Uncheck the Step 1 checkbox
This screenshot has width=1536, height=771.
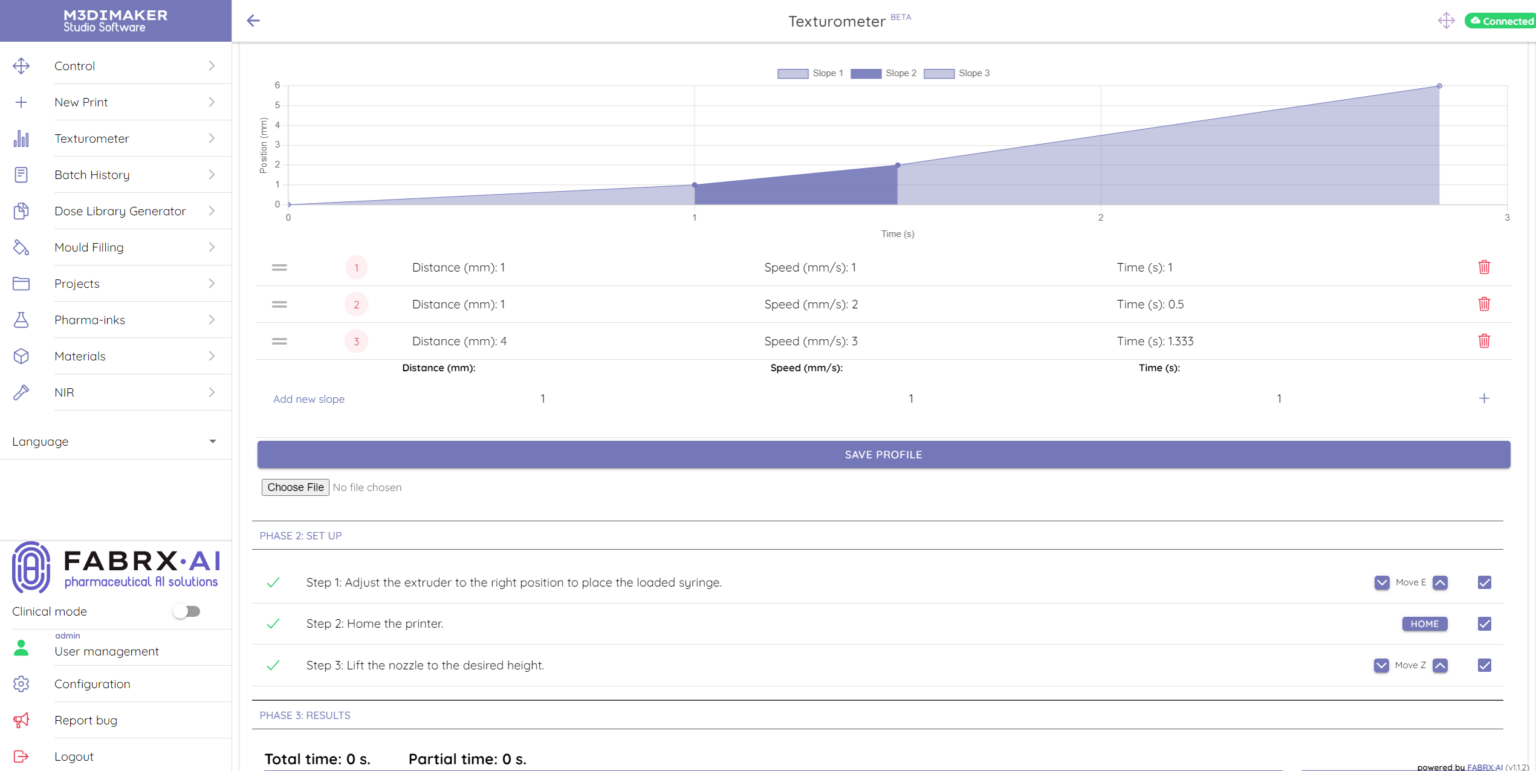pyautogui.click(x=1484, y=583)
